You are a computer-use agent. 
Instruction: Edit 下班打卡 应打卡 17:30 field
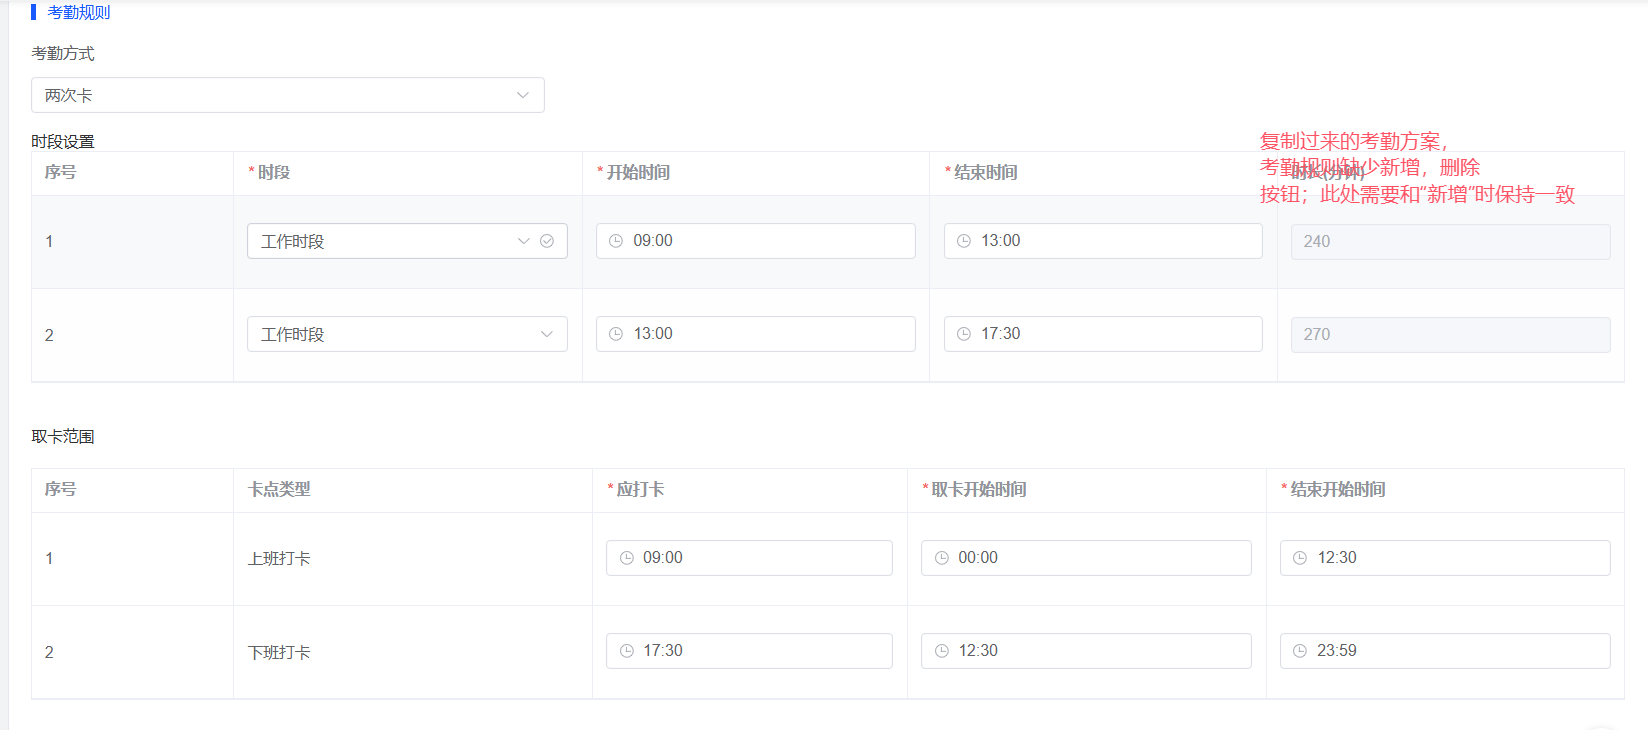pos(749,651)
